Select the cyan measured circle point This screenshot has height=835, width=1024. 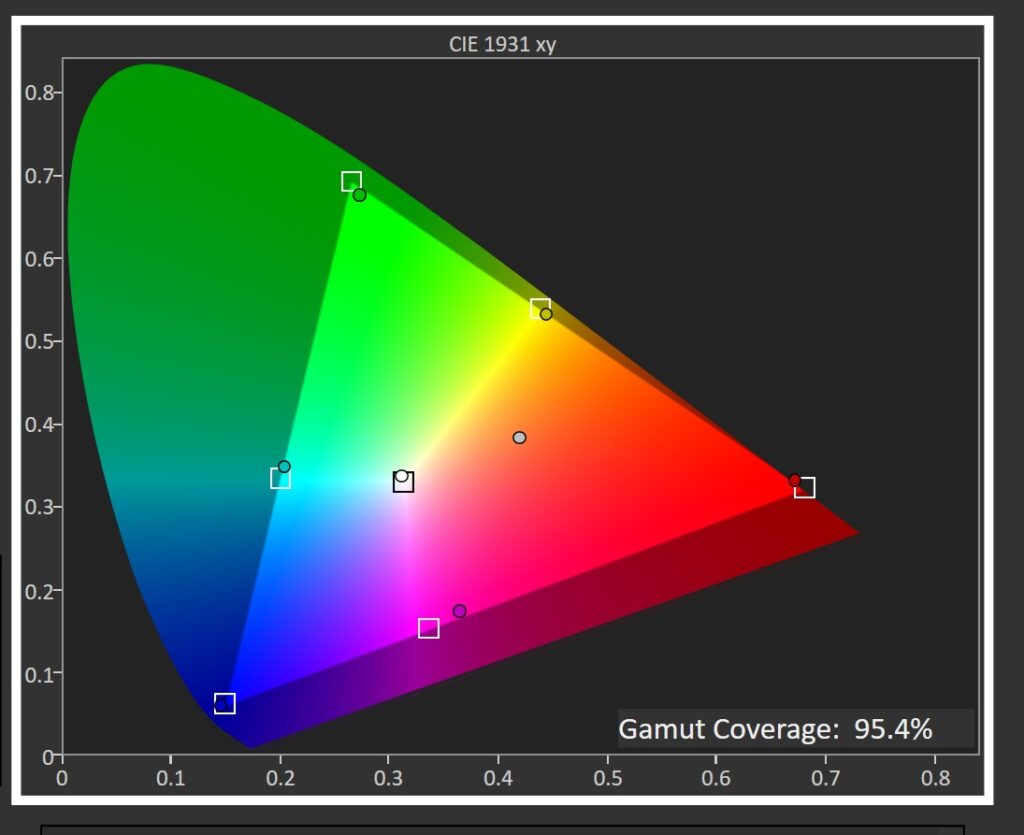284,467
